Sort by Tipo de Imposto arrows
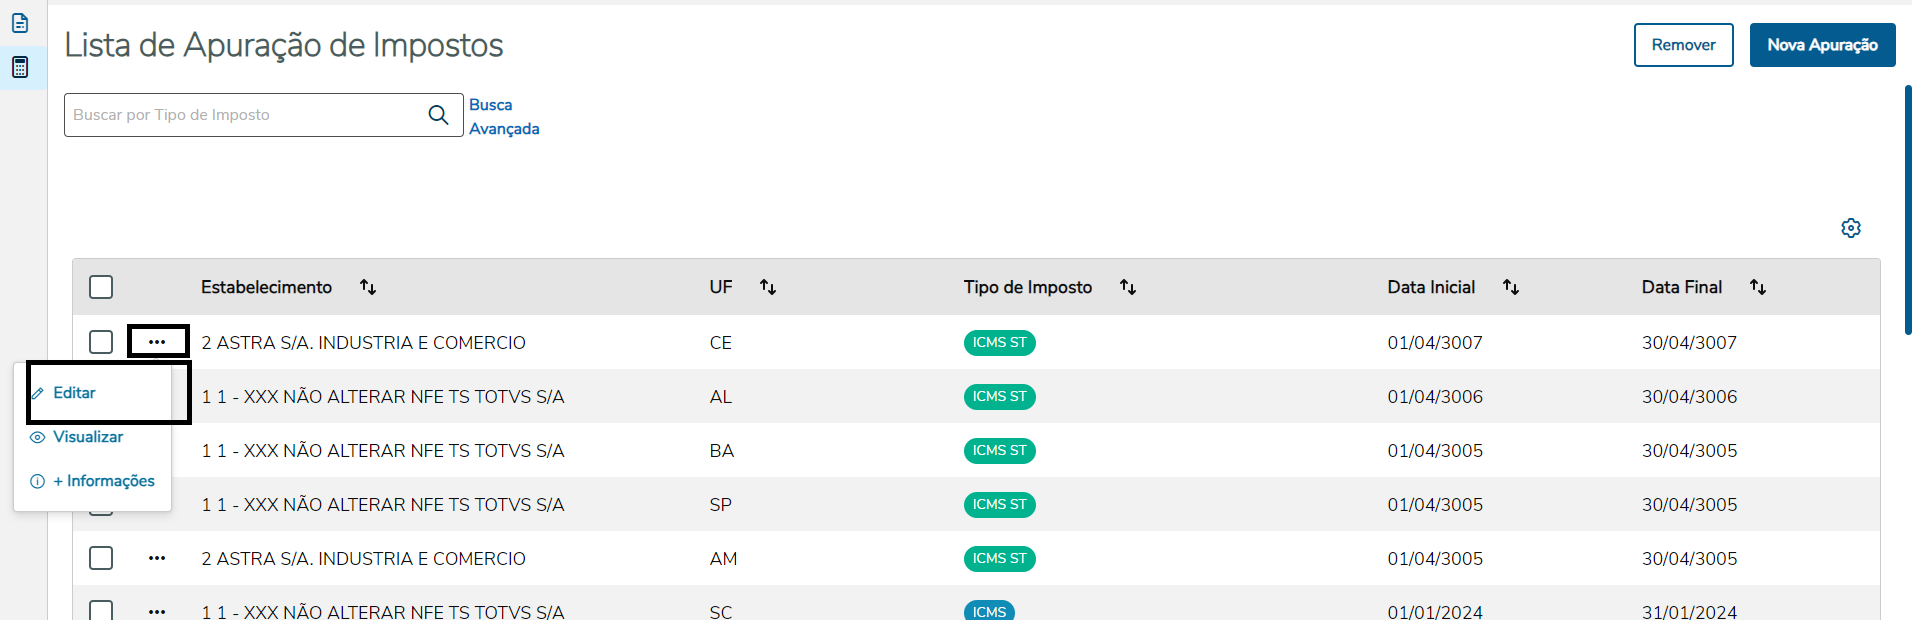1912x620 pixels. pos(1128,287)
